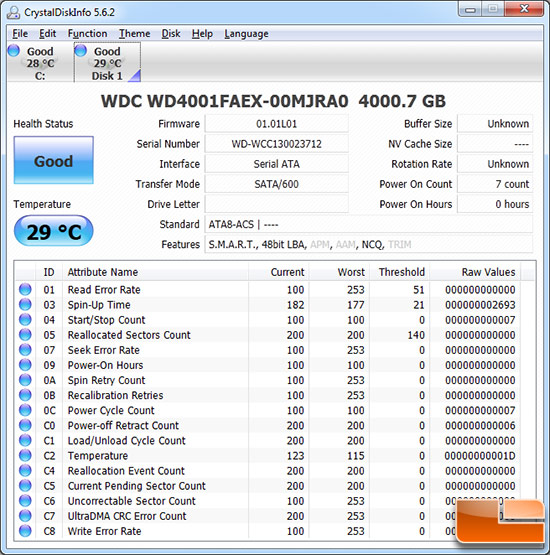
Task: Open the Theme menu
Action: (x=134, y=34)
